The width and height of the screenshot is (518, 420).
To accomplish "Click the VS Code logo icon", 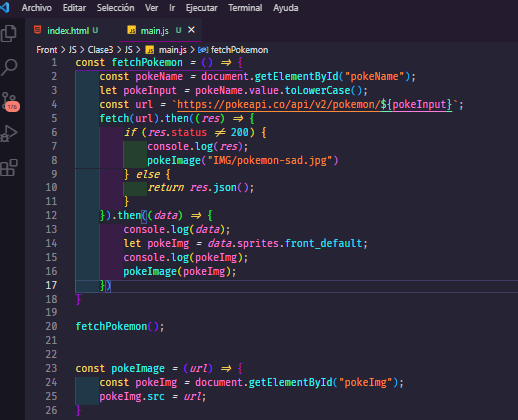I will [x=5, y=7].
